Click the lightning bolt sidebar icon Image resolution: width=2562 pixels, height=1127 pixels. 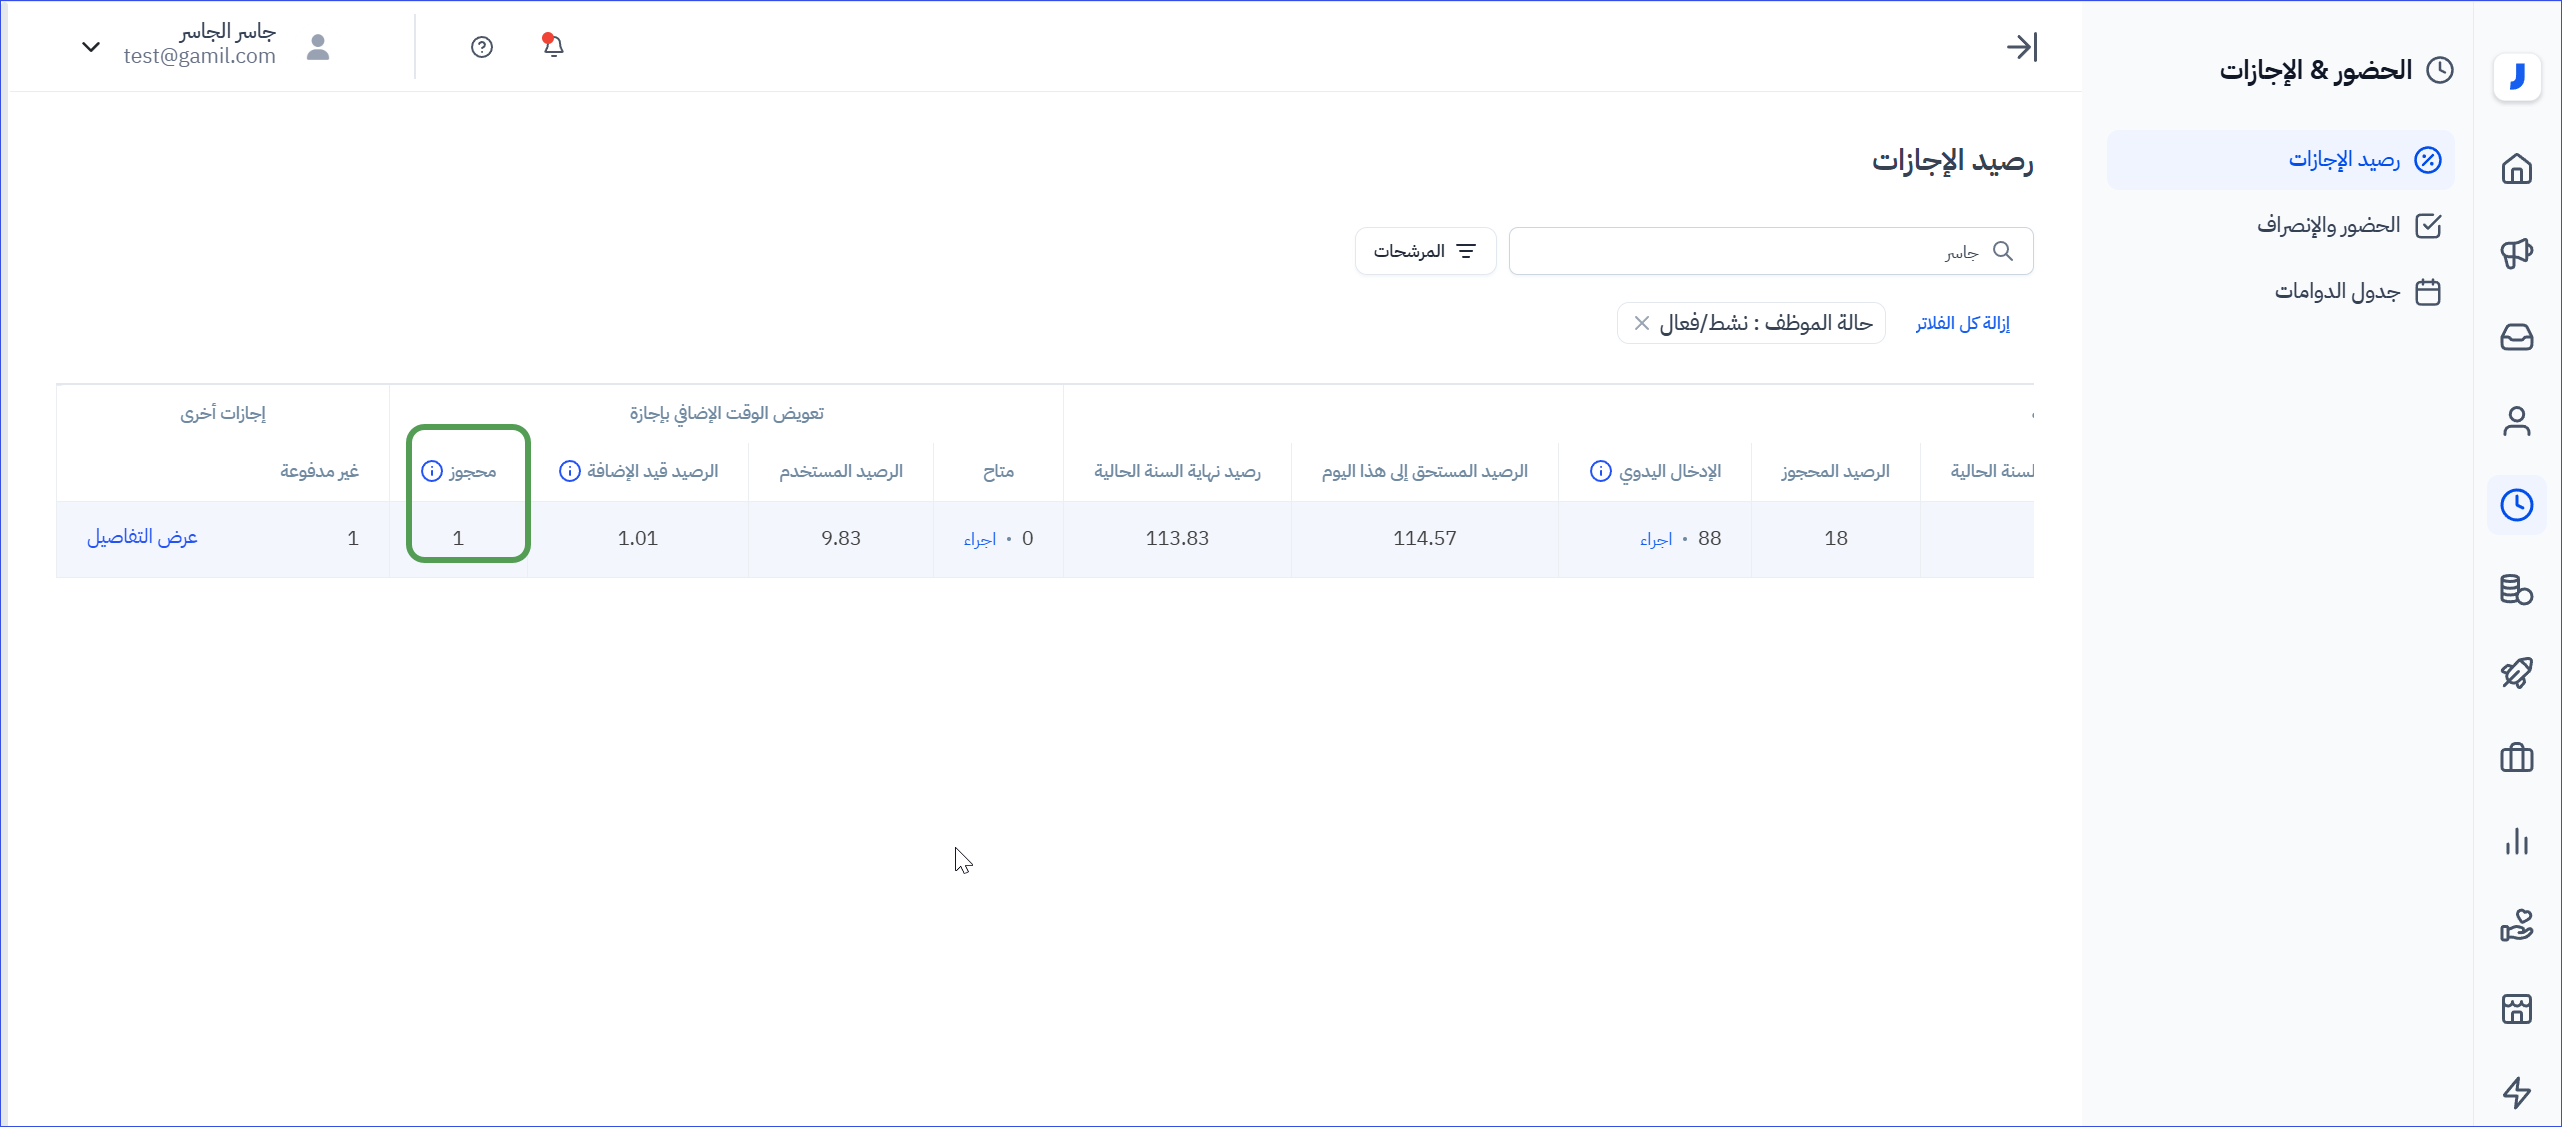tap(2516, 1092)
